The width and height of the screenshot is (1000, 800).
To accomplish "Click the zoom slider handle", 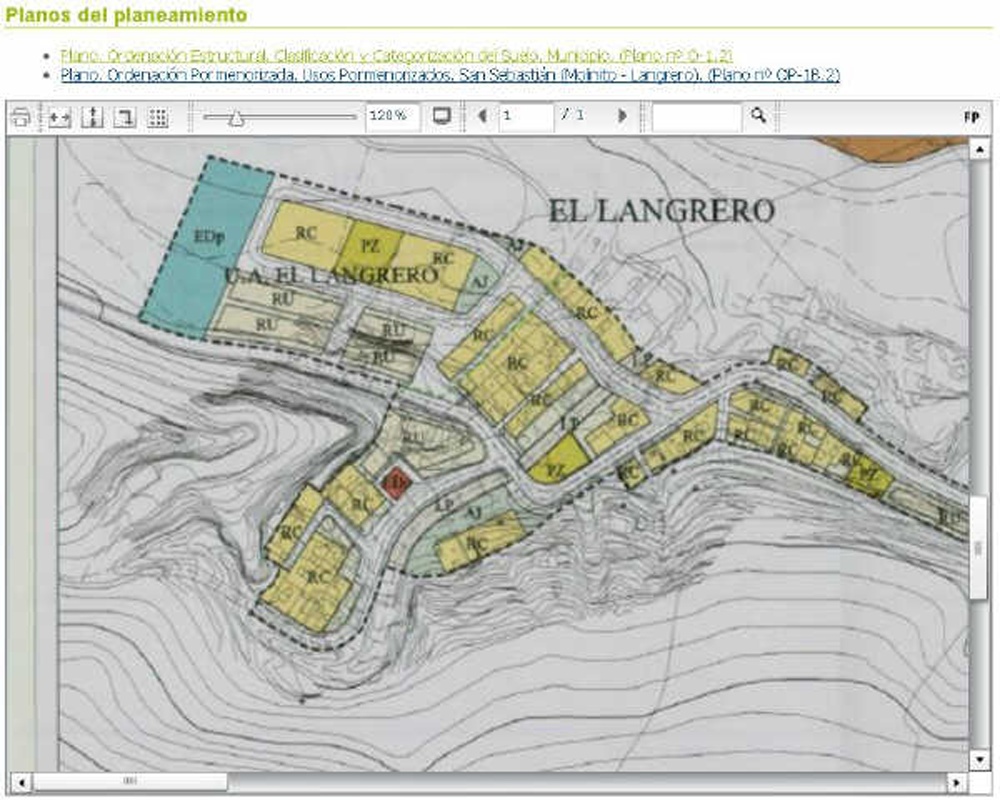I will click(236, 118).
